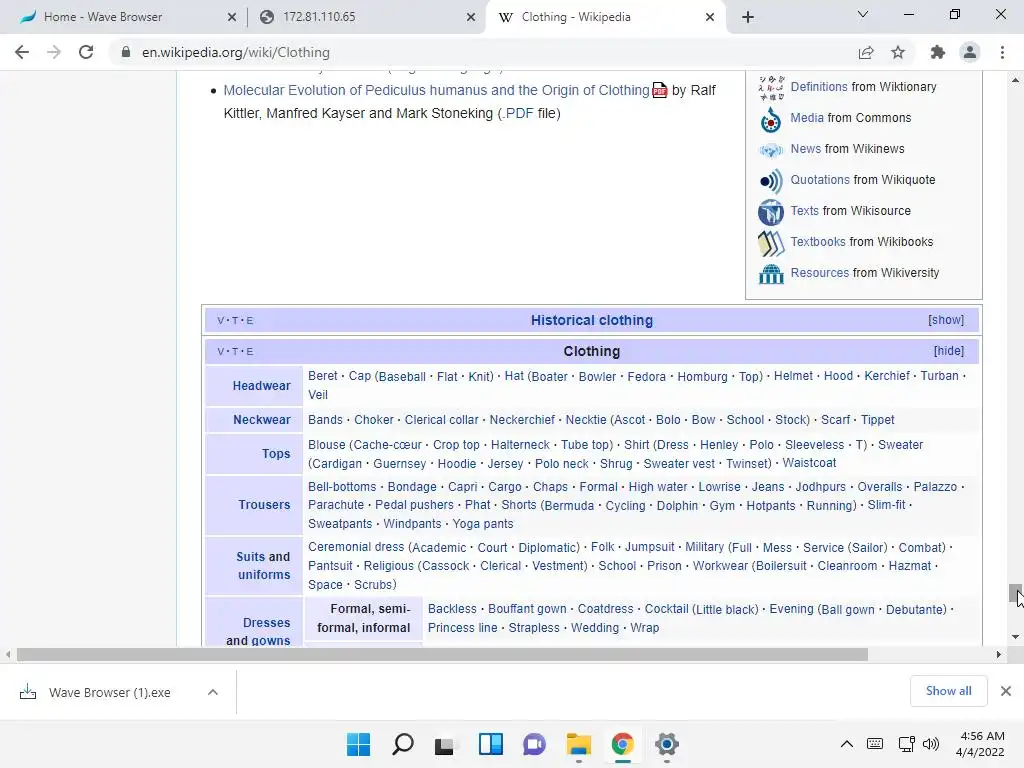Click the forward navigation arrow
The width and height of the screenshot is (1024, 768).
click(54, 52)
